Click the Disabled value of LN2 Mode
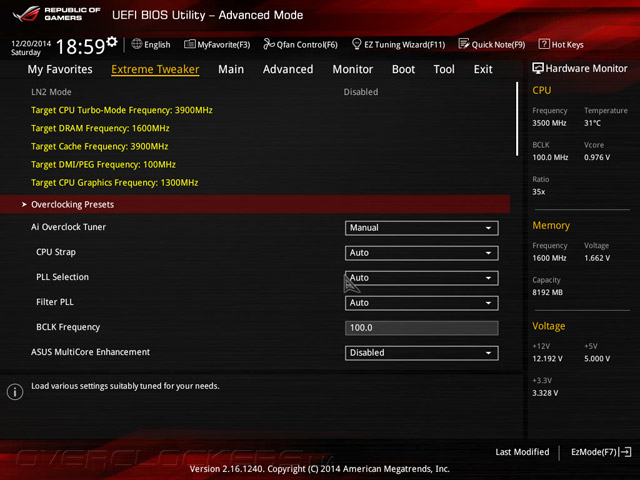640x480 pixels. coord(361,92)
